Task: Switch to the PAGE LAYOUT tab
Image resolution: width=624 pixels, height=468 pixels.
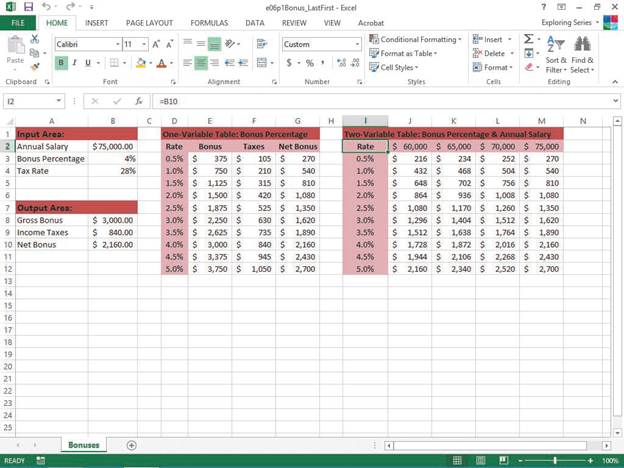Action: coord(149,23)
